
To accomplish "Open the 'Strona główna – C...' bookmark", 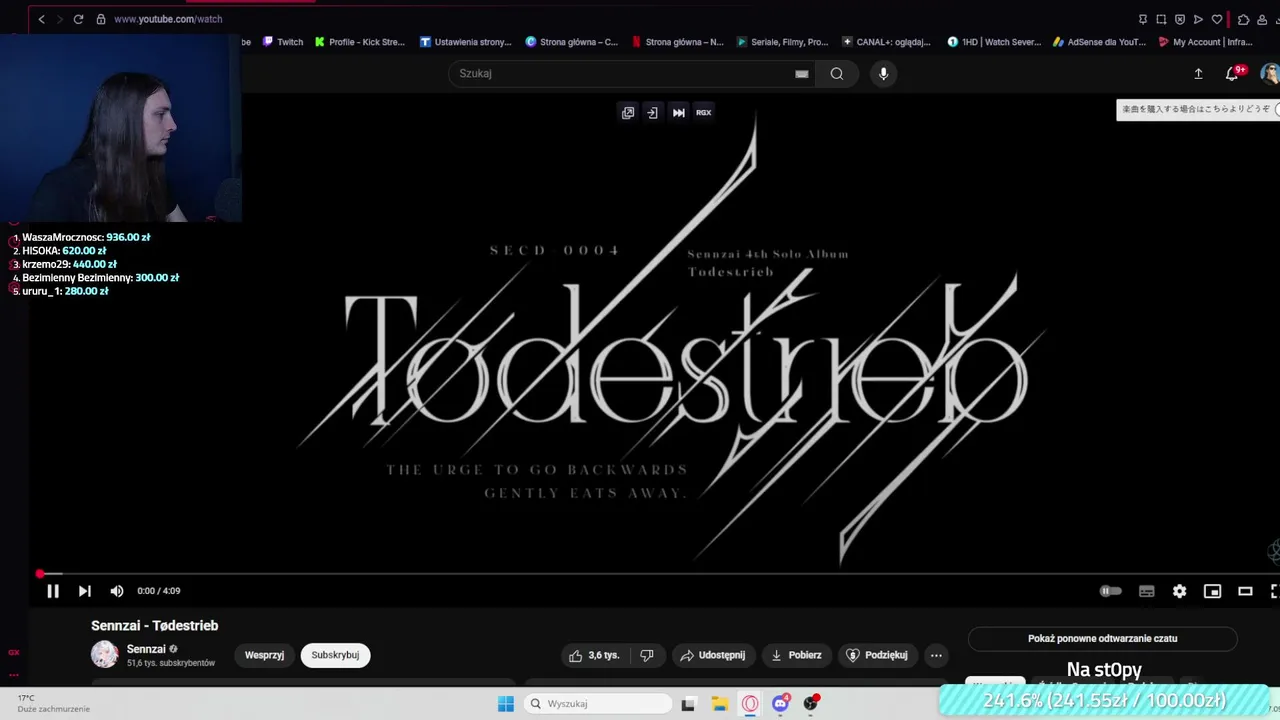I will [x=572, y=42].
